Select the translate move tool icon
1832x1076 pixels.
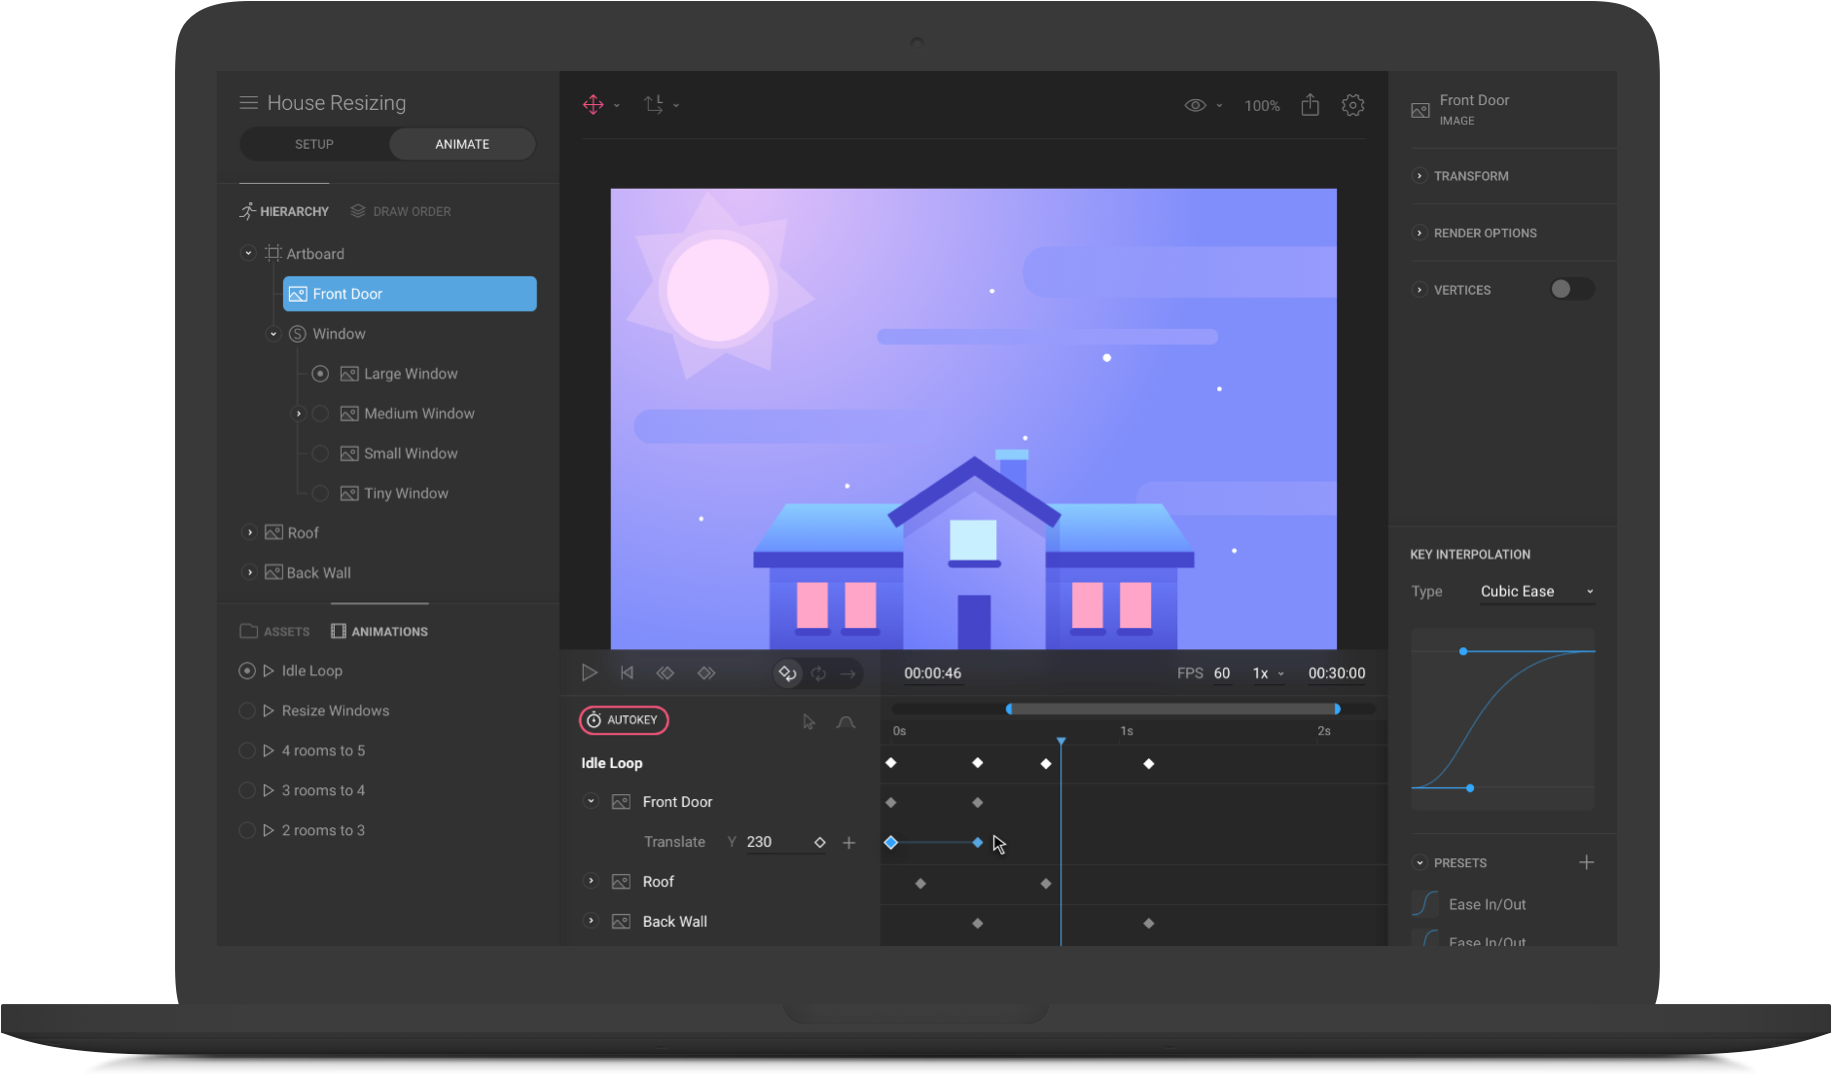pos(593,105)
